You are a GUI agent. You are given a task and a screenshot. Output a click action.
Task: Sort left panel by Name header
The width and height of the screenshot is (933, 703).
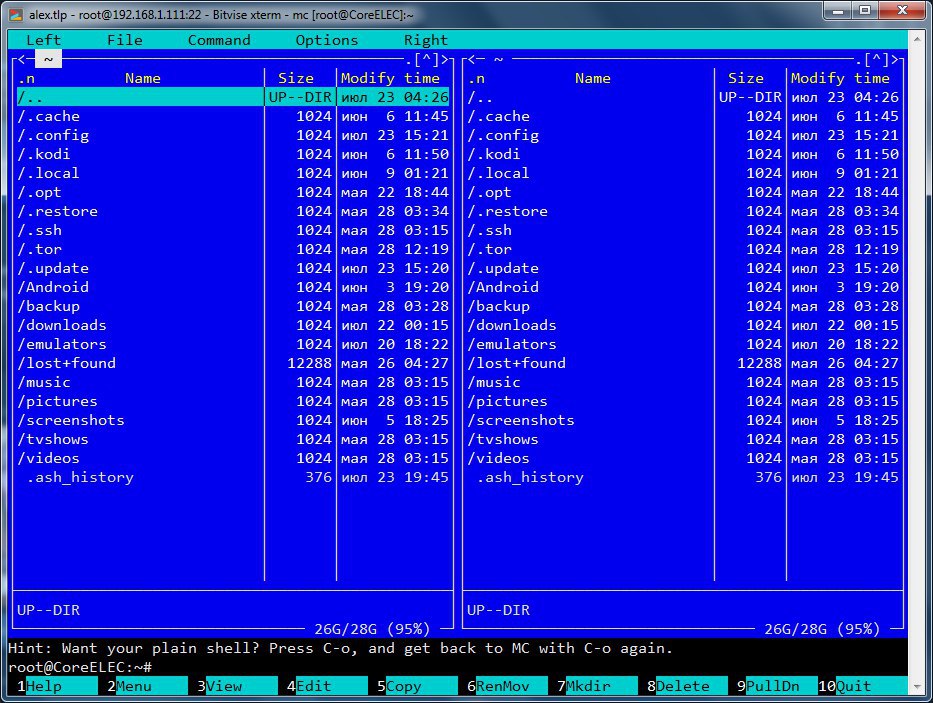[143, 78]
